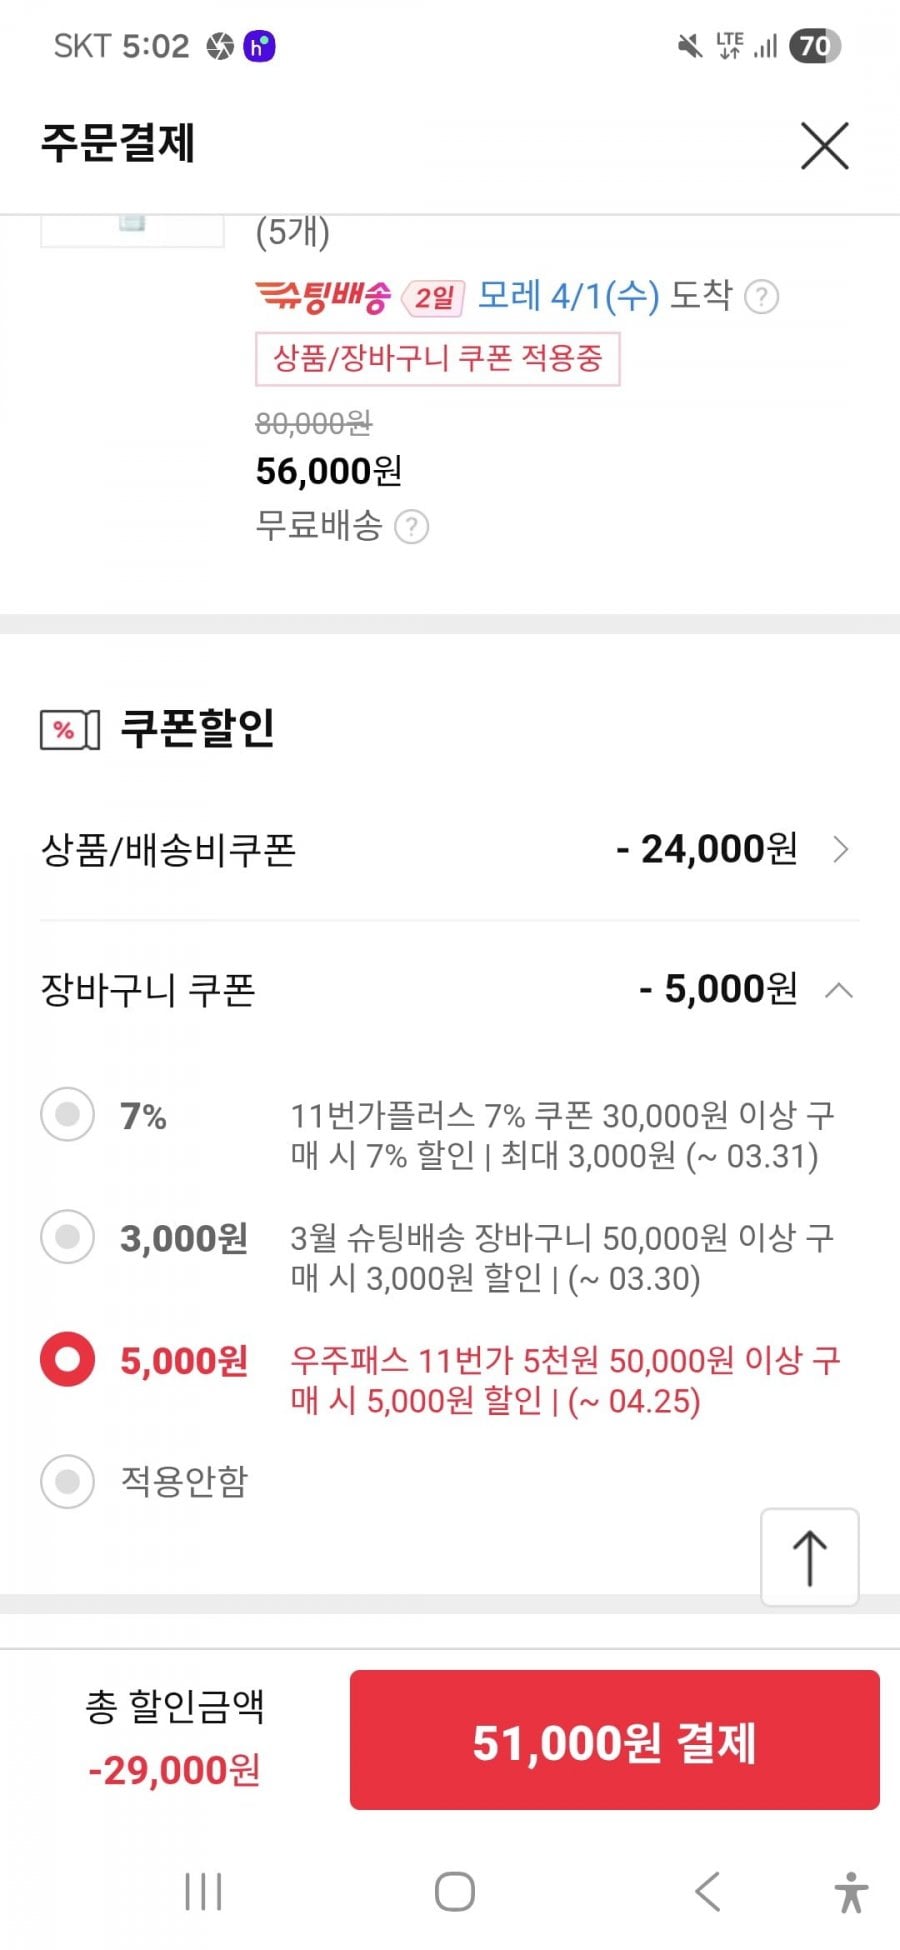Collapse the 장바구니 쿠폰 section

click(x=839, y=990)
